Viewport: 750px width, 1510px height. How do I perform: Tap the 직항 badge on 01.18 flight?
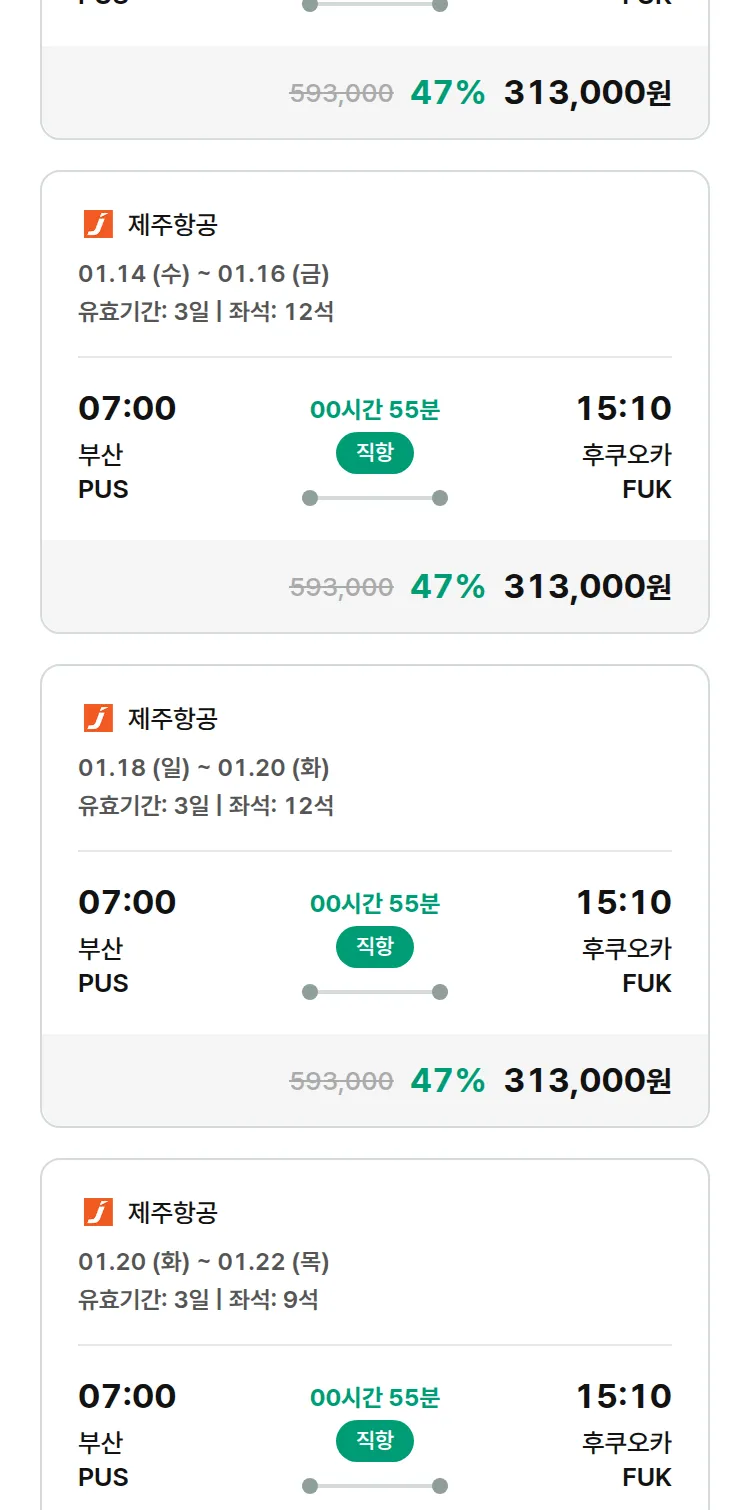tap(375, 947)
